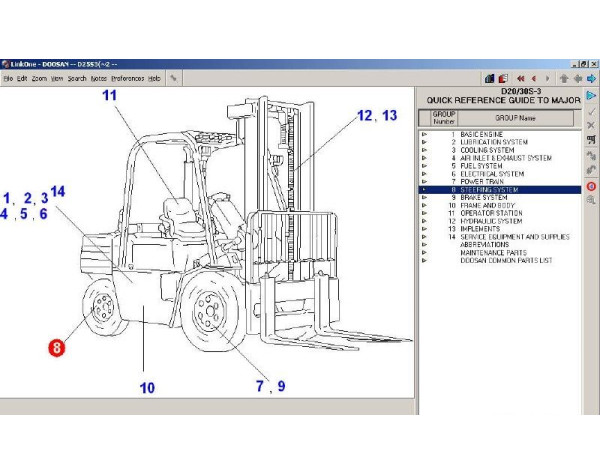This screenshot has width=600, height=475.
Task: Open the Preferences menu
Action: (x=127, y=77)
